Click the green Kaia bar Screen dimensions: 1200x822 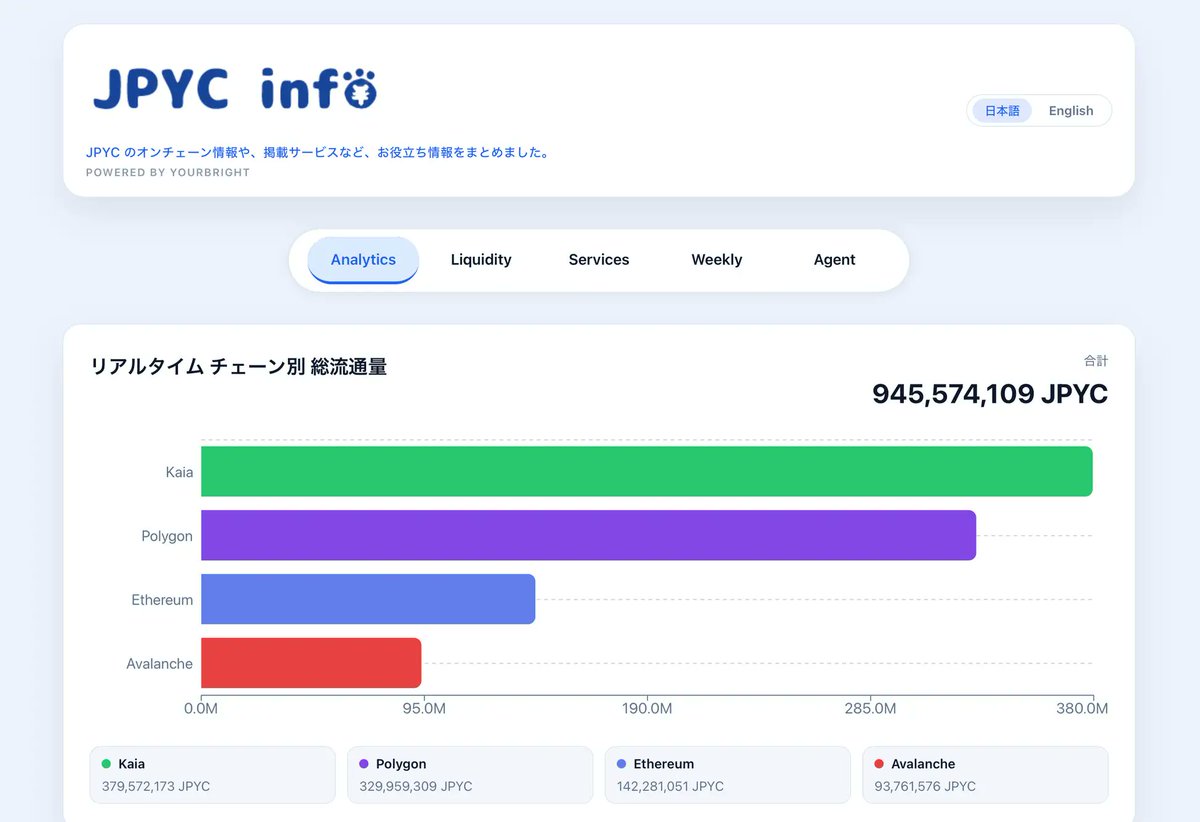pyautogui.click(x=647, y=471)
